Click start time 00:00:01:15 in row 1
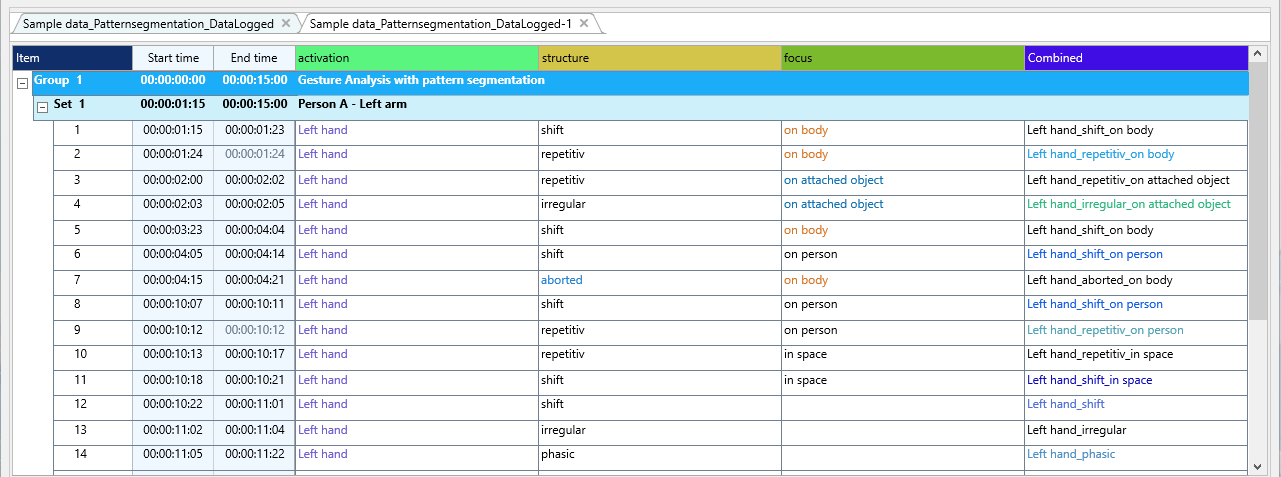This screenshot has height=477, width=1281. (x=173, y=130)
